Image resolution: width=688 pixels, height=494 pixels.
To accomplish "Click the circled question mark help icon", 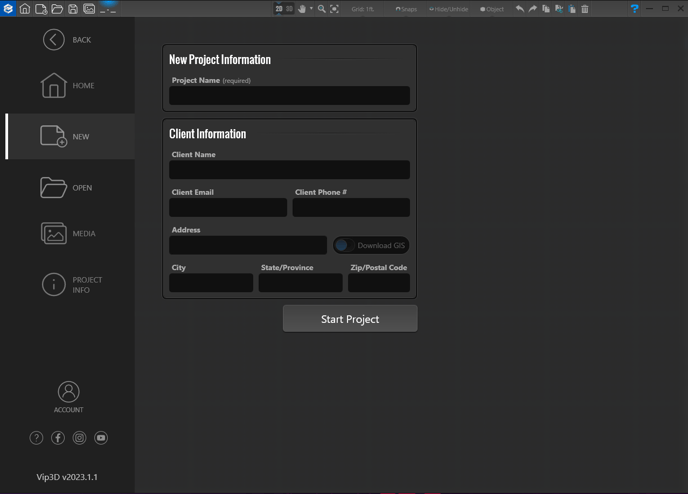I will pyautogui.click(x=36, y=438).
